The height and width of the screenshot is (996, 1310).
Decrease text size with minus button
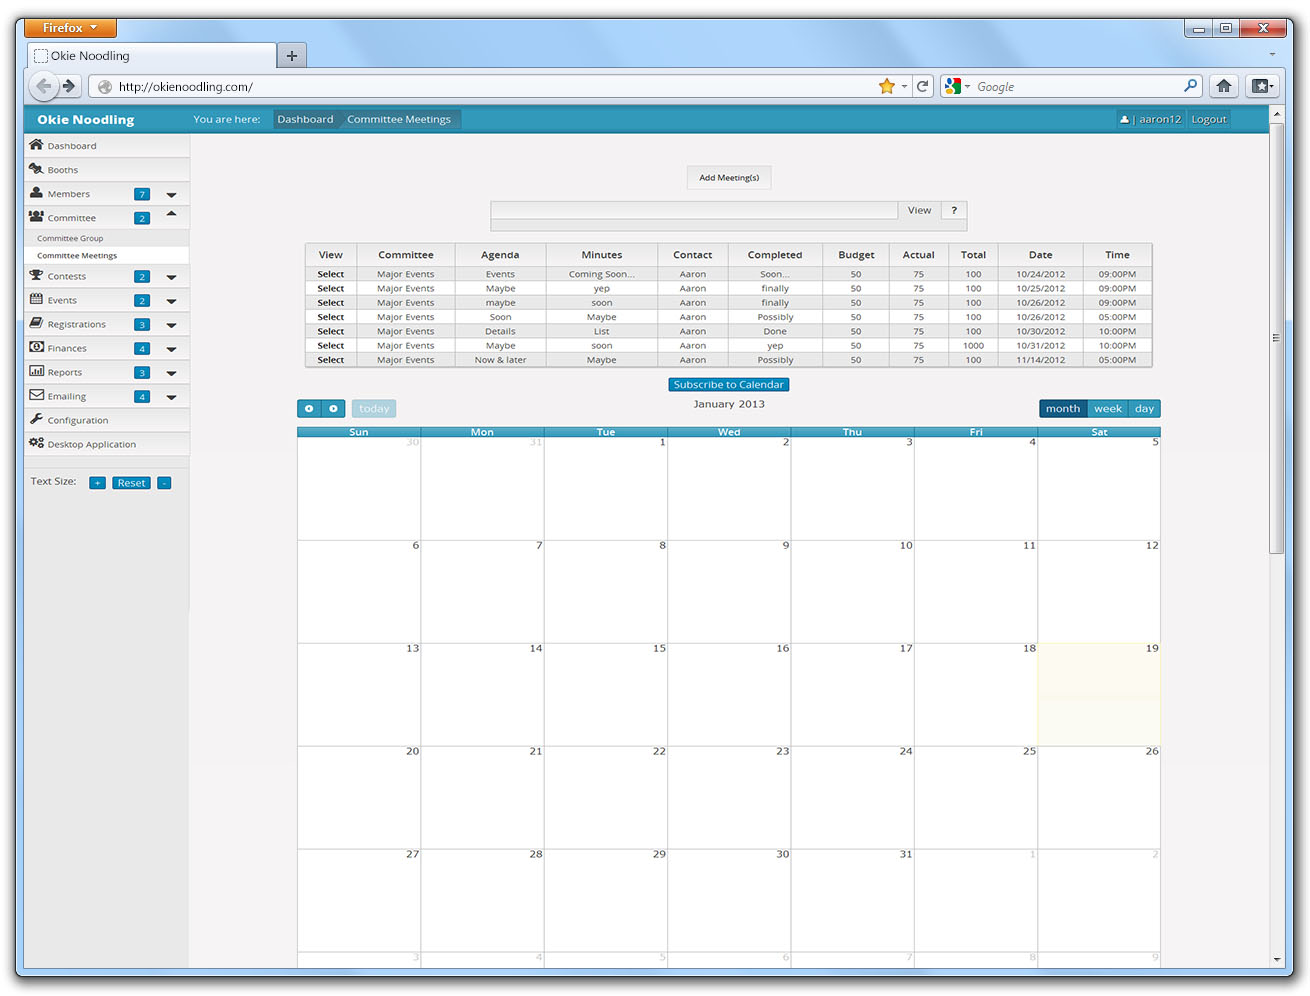(x=164, y=483)
